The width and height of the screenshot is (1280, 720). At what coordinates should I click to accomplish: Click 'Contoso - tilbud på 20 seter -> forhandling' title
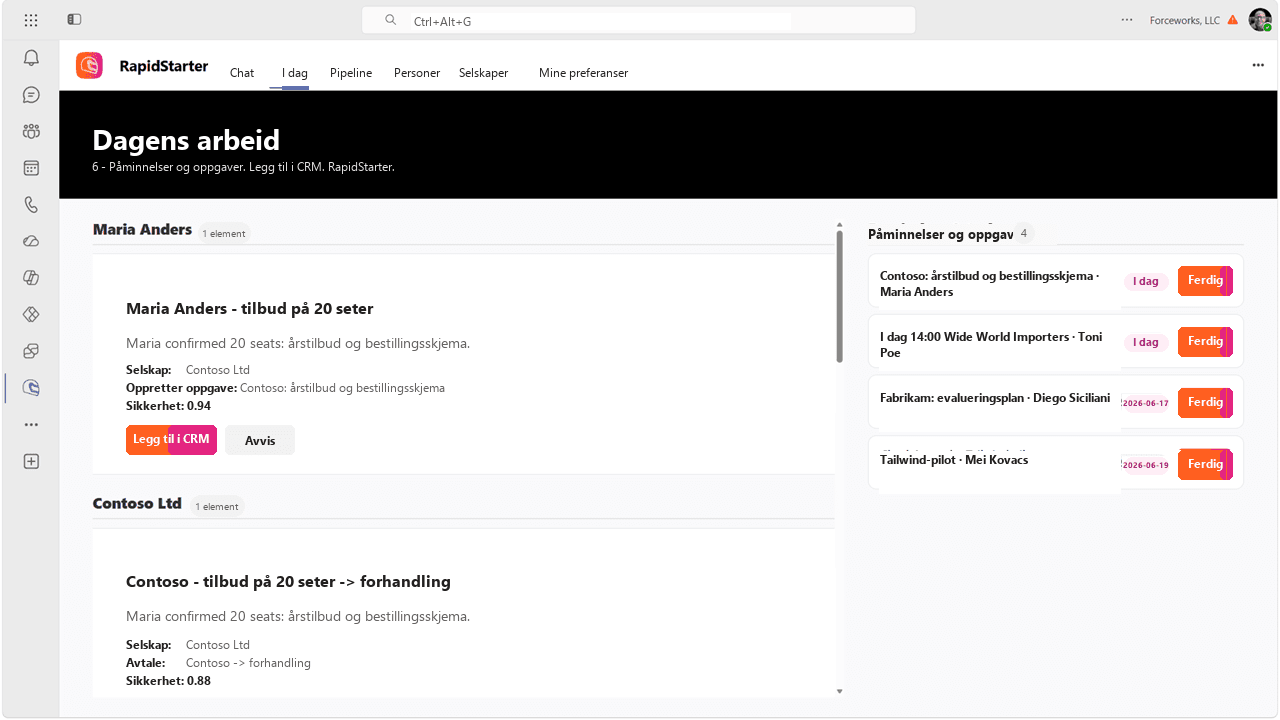(288, 582)
